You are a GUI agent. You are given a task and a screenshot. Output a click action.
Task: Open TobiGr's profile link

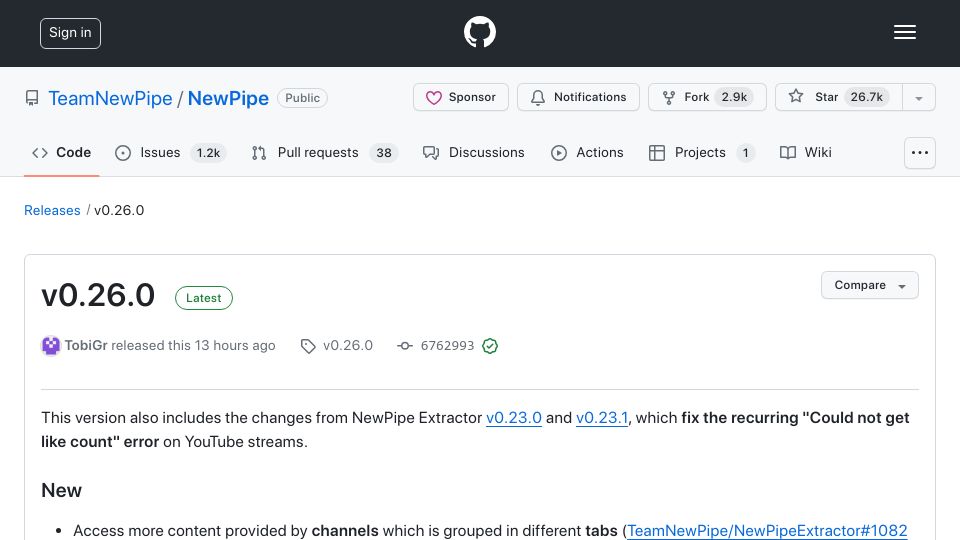tap(86, 345)
